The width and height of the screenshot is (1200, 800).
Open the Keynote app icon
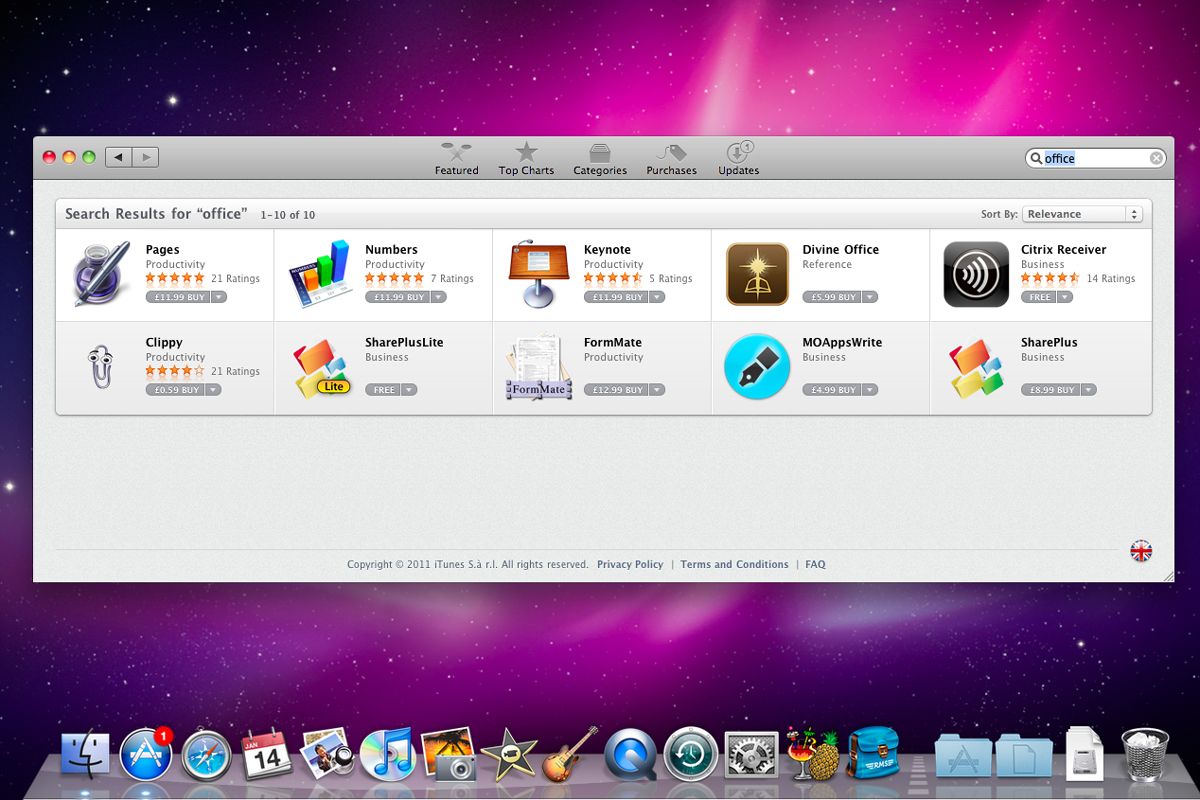539,273
